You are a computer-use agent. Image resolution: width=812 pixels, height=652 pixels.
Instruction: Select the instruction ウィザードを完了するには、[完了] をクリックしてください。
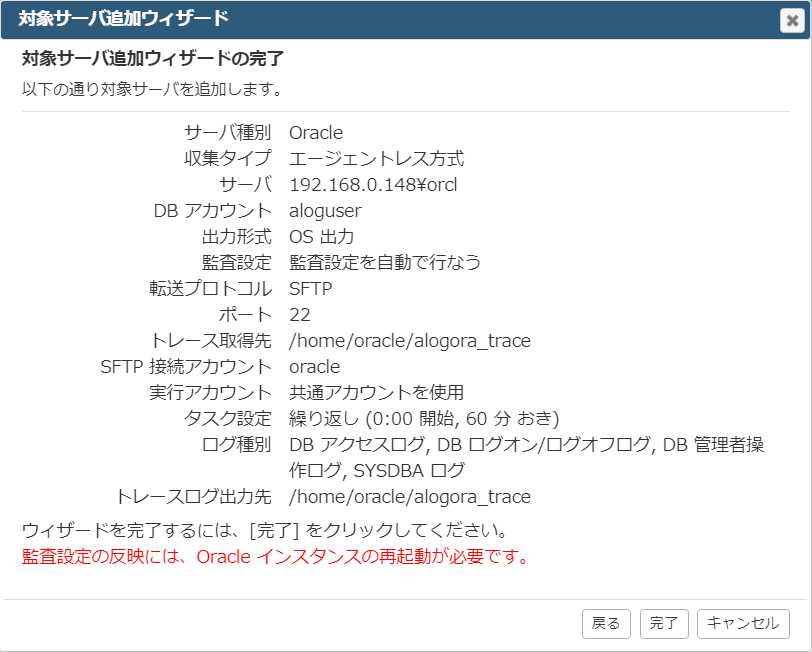[x=264, y=530]
